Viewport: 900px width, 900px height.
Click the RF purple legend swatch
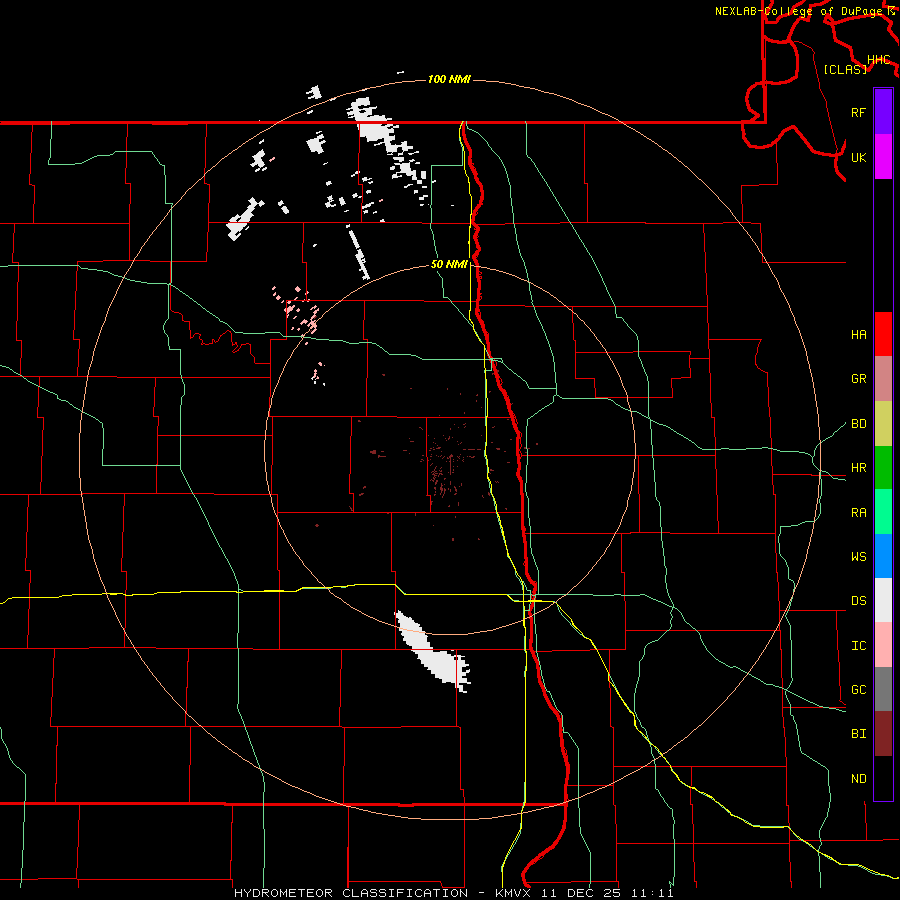[x=883, y=112]
